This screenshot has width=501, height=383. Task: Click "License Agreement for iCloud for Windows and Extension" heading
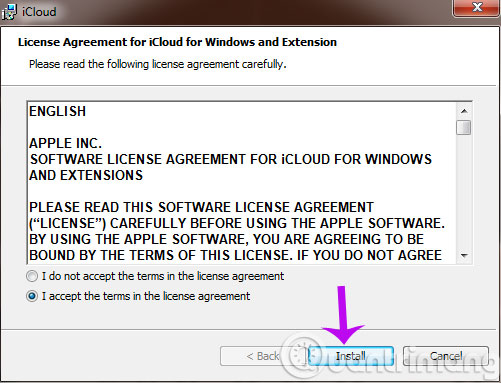pos(177,42)
